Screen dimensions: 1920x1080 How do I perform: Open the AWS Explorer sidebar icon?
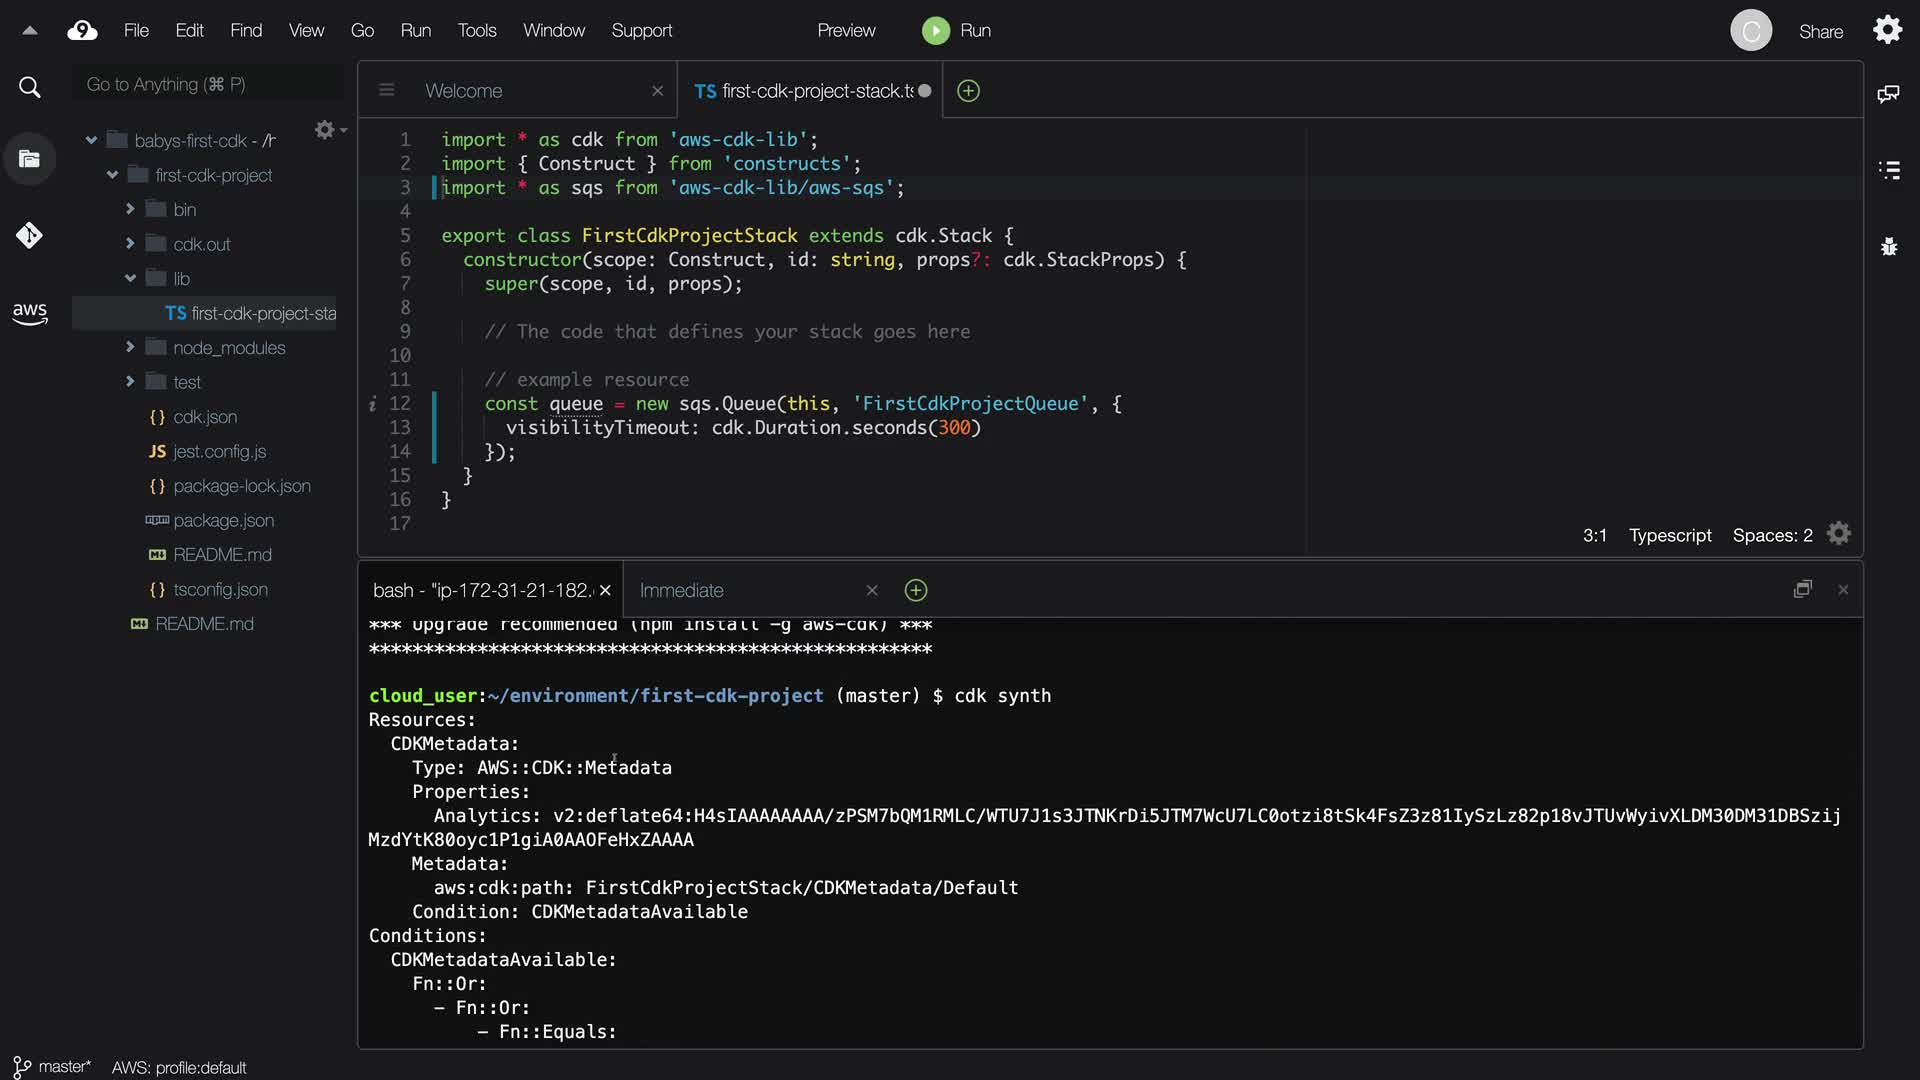30,313
